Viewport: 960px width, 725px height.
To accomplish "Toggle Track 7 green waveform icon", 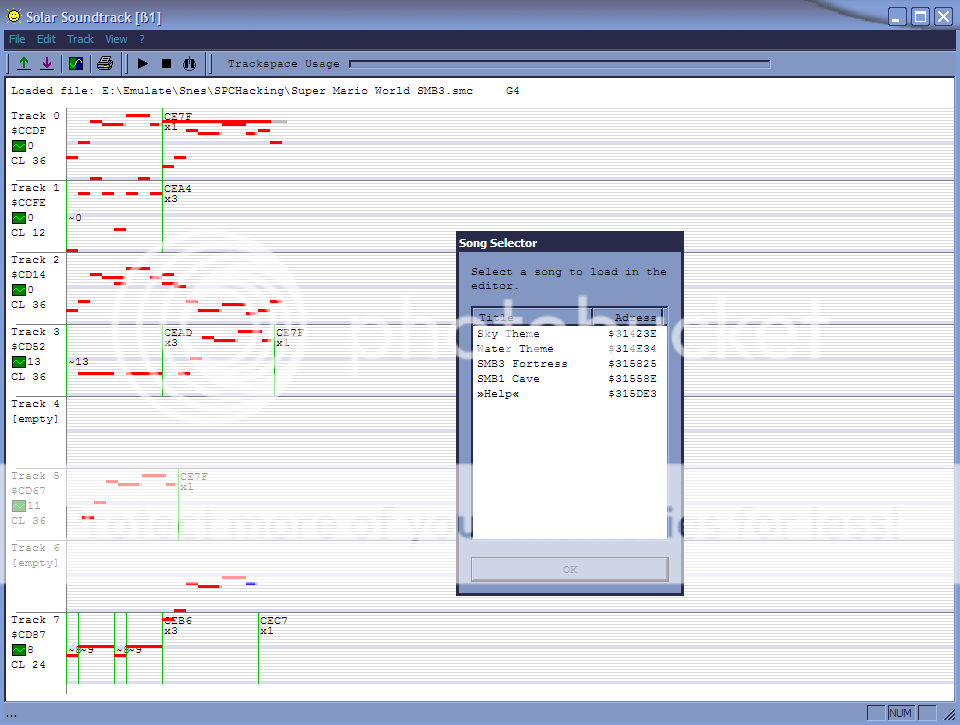I will (x=18, y=650).
